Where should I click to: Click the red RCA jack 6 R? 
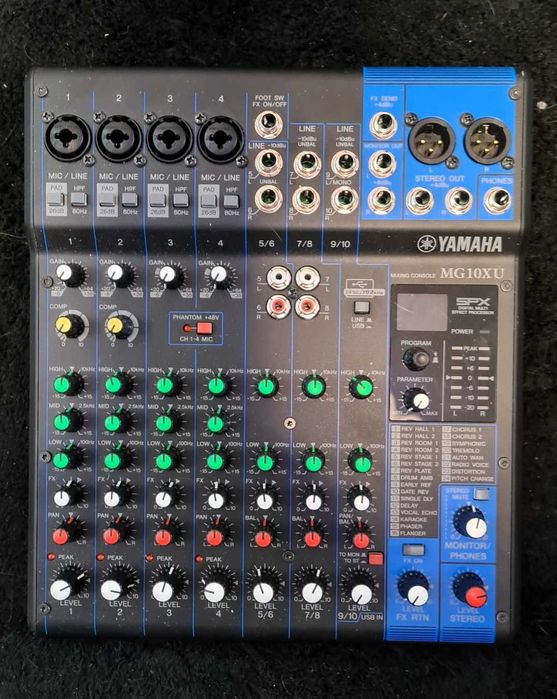pyautogui.click(x=278, y=306)
